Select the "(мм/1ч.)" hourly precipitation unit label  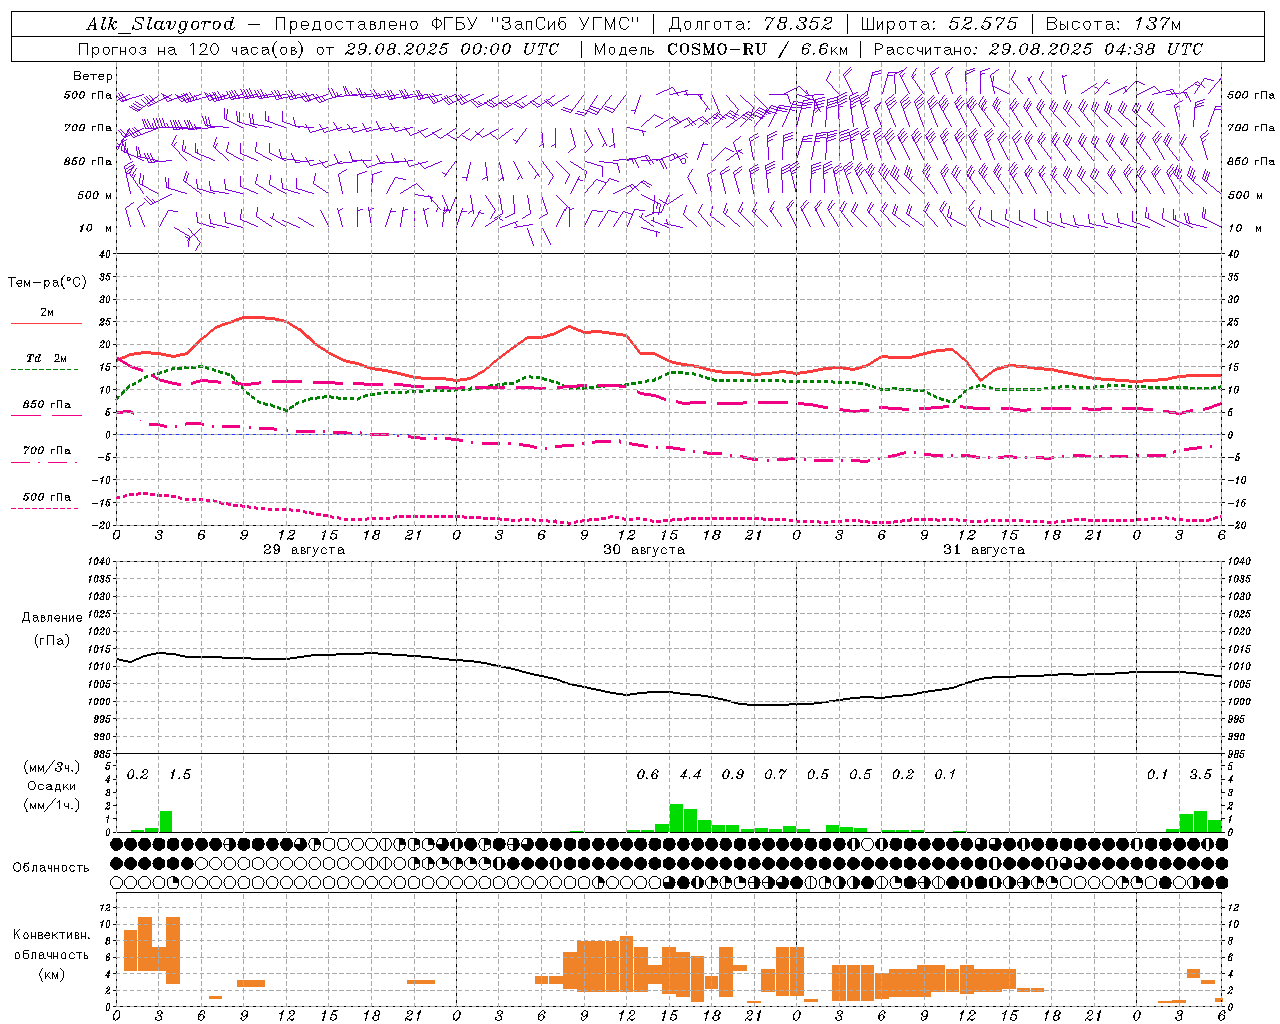50,805
